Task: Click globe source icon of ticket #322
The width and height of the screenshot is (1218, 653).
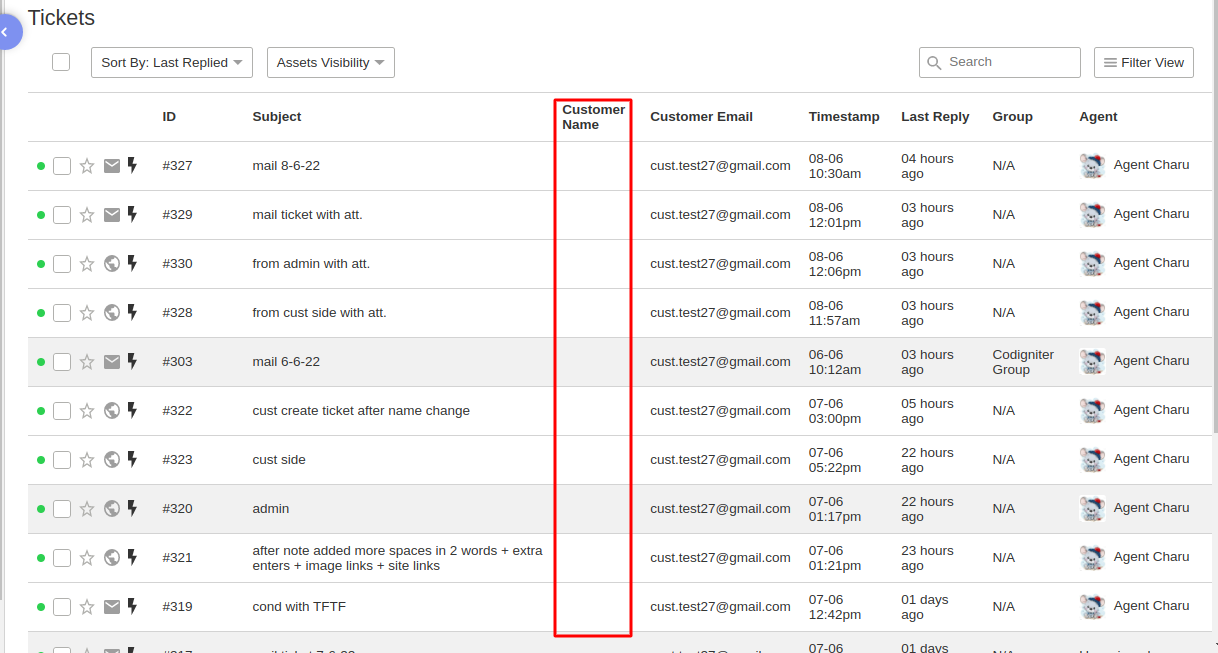Action: tap(112, 411)
